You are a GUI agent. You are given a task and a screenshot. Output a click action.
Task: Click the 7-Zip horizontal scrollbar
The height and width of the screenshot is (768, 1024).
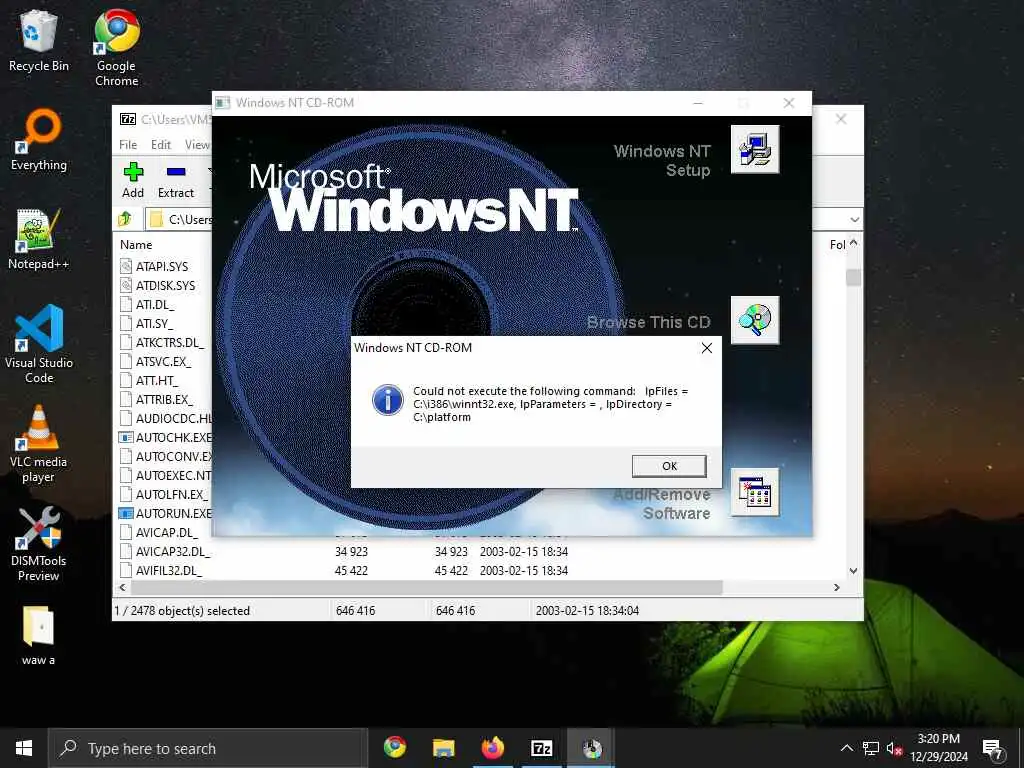click(426, 587)
